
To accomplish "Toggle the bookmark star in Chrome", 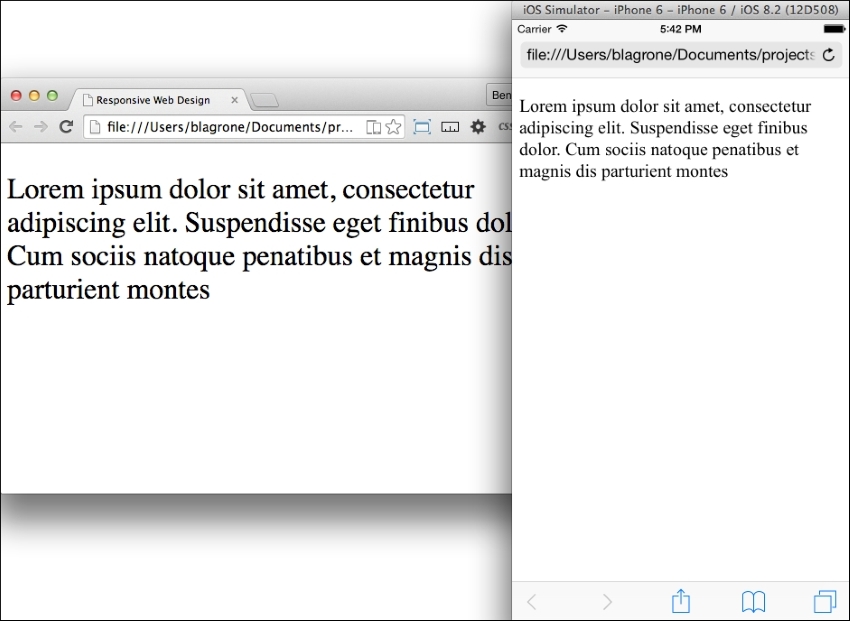I will (x=393, y=126).
